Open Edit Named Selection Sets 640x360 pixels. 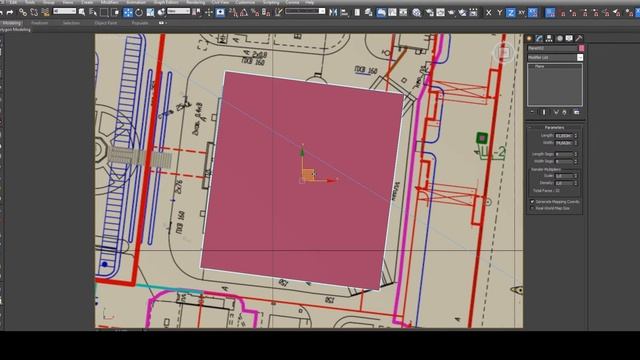coord(278,13)
